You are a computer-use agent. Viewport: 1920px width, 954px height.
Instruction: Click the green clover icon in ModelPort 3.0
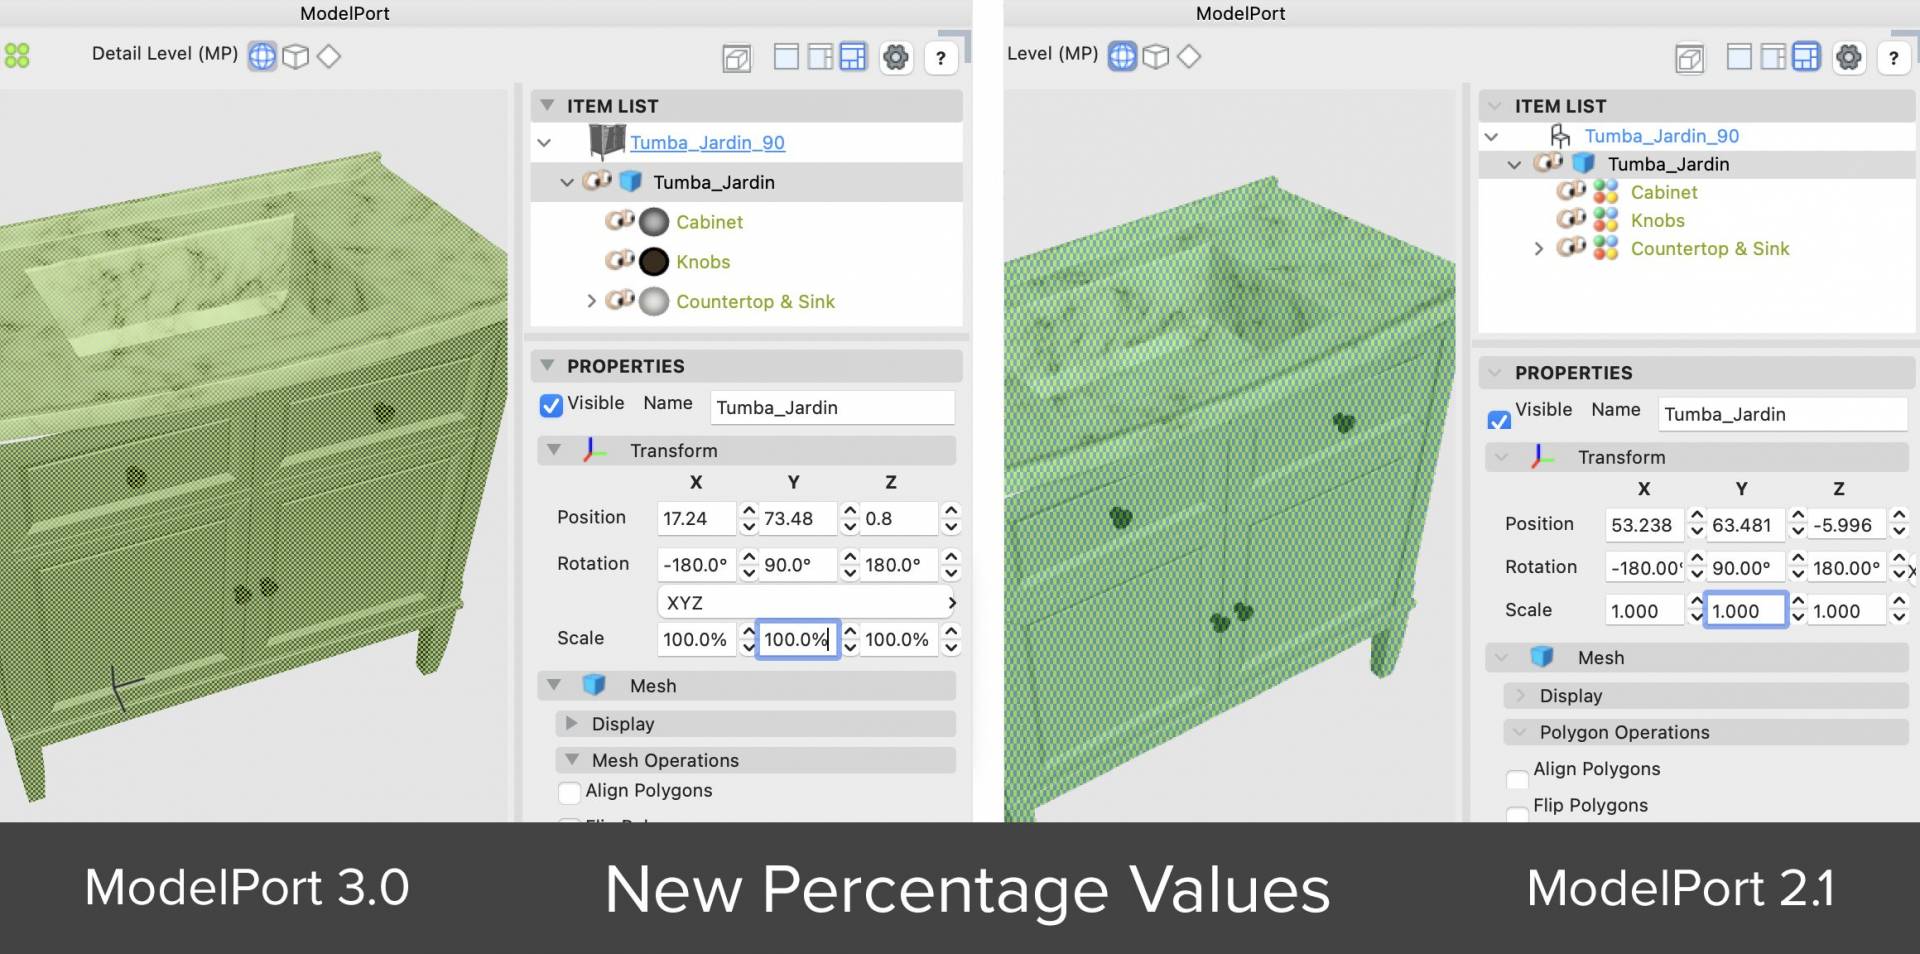[x=17, y=56]
